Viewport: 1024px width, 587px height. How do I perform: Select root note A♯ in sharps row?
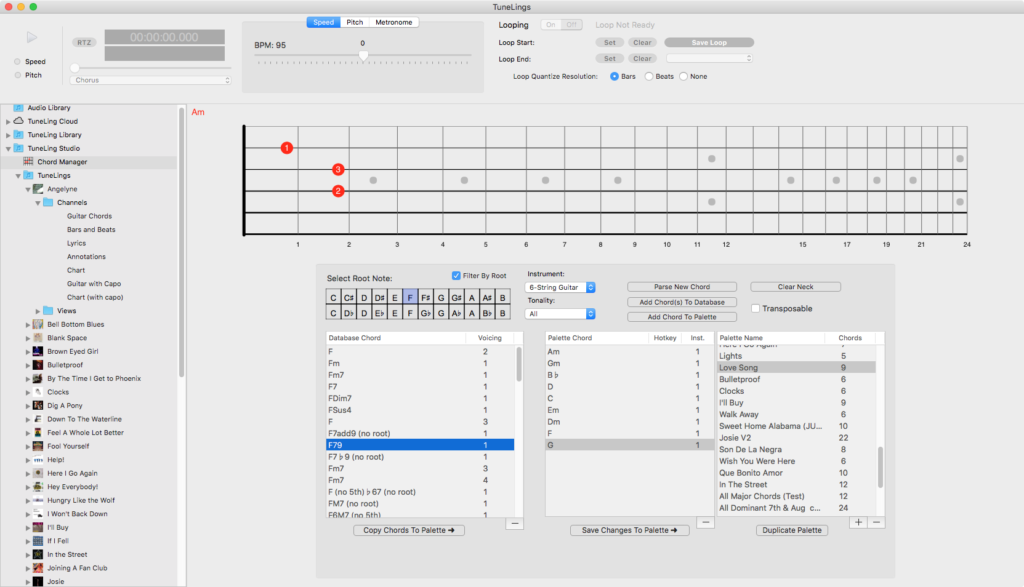(x=487, y=298)
